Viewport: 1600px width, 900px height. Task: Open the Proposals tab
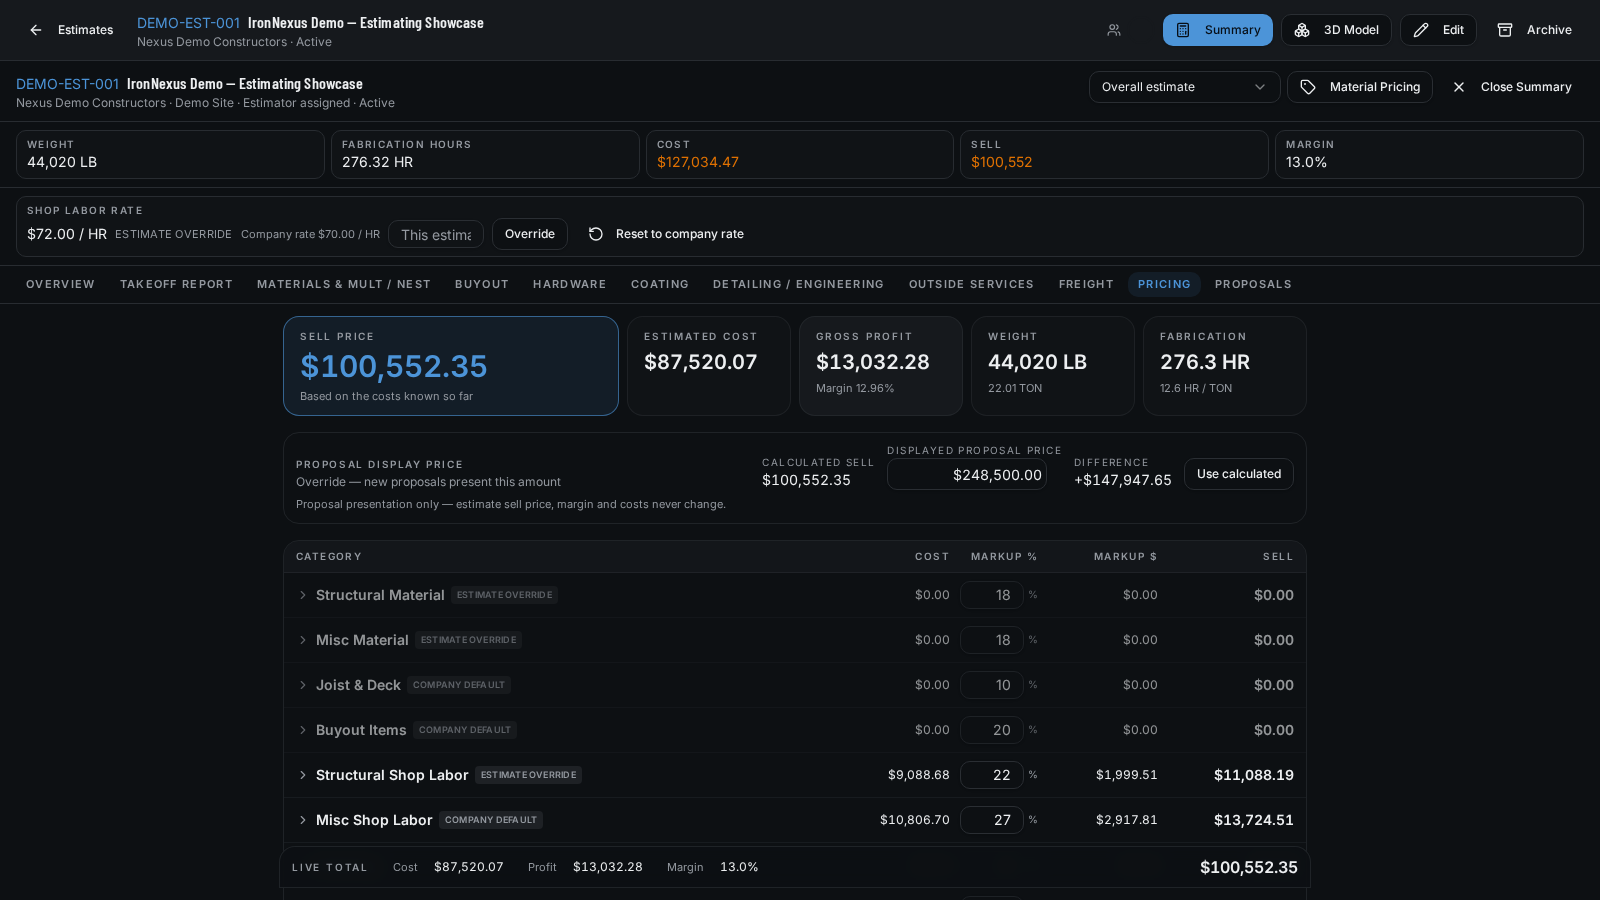pyautogui.click(x=1253, y=284)
